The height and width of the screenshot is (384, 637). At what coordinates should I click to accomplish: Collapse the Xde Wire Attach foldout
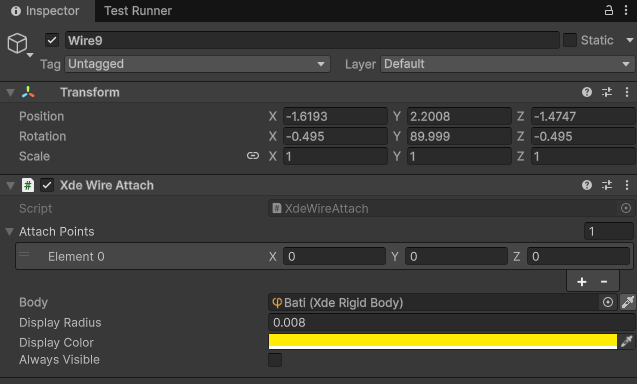(x=10, y=186)
